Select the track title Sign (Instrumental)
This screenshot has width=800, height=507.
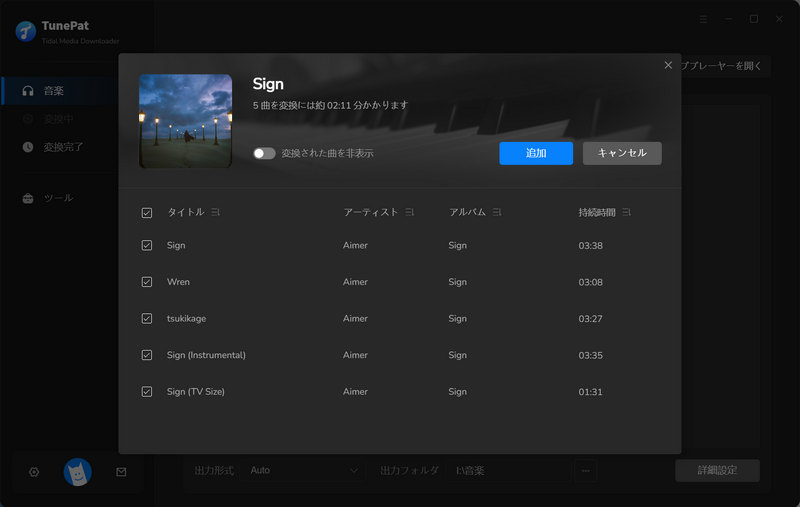206,355
